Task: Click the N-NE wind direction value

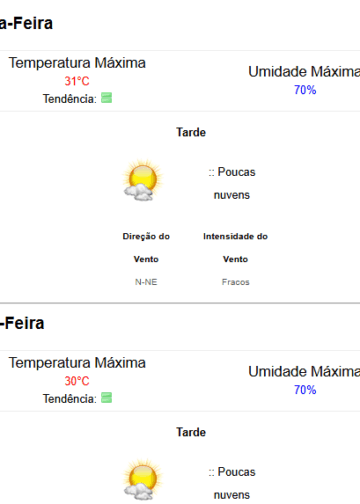Action: [x=146, y=282]
